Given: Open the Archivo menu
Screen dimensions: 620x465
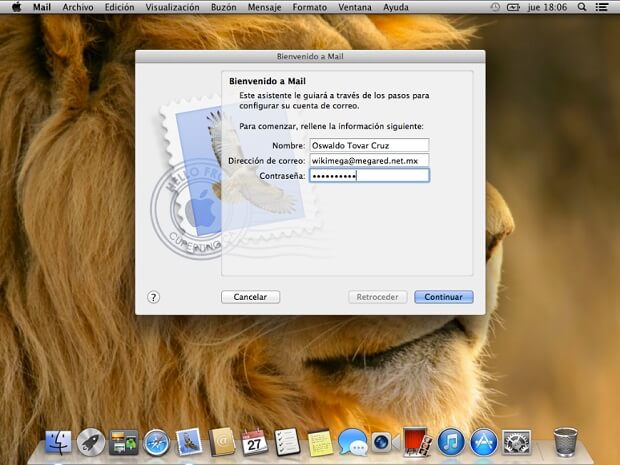Looking at the screenshot, I should (x=78, y=7).
